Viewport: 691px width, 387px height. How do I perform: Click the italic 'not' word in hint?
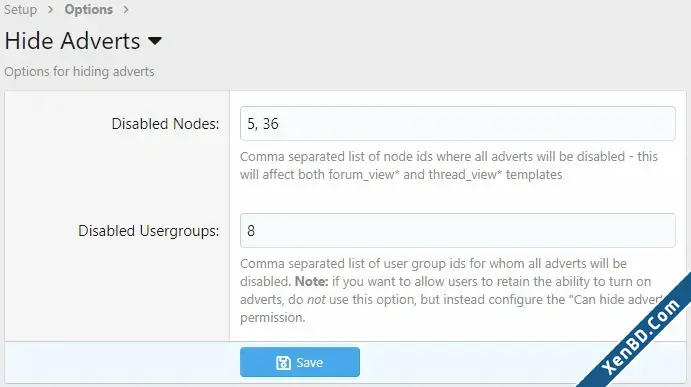click(316, 300)
